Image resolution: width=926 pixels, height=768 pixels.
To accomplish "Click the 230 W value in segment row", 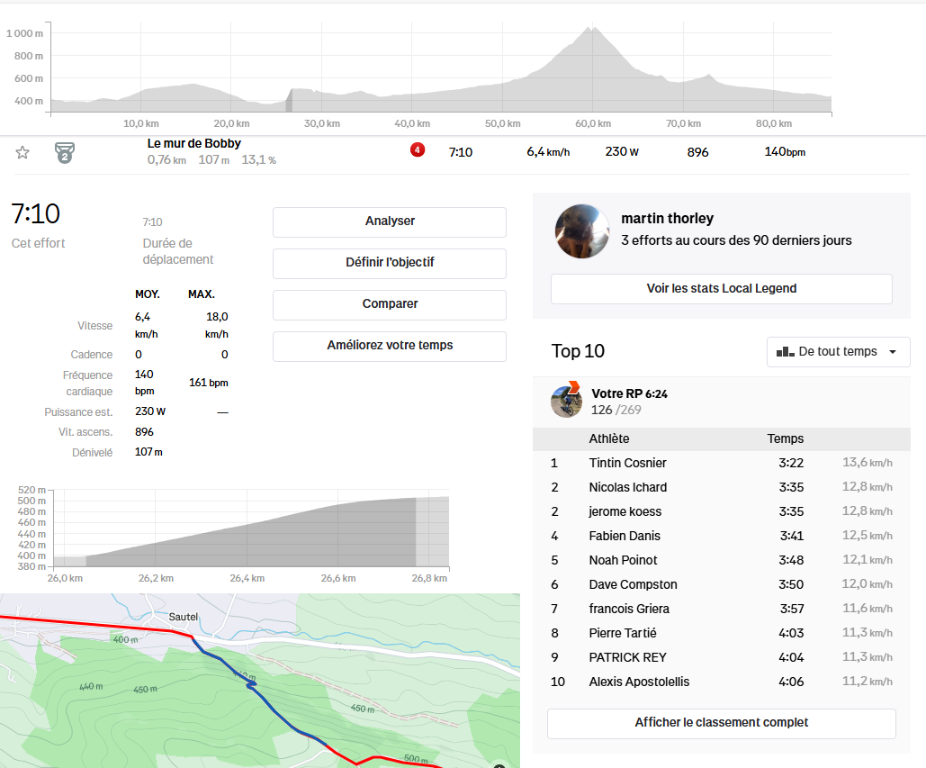I will [x=621, y=152].
